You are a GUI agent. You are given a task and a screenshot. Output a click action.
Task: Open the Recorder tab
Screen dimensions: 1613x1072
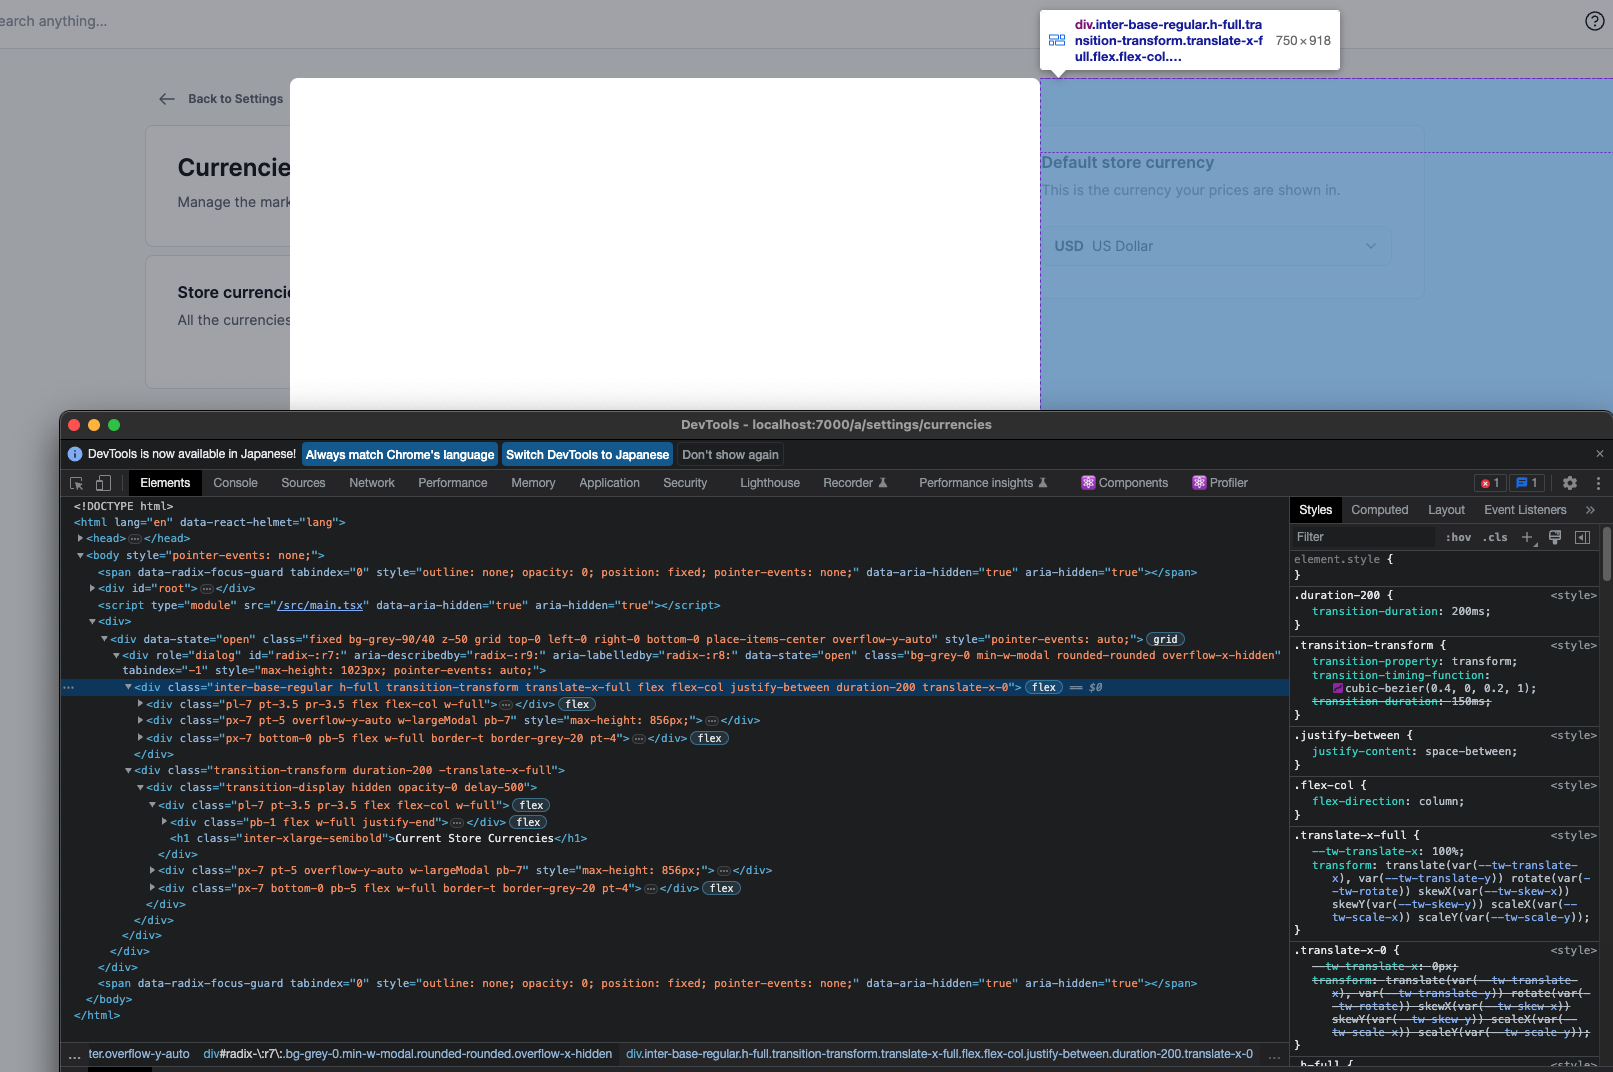(855, 483)
